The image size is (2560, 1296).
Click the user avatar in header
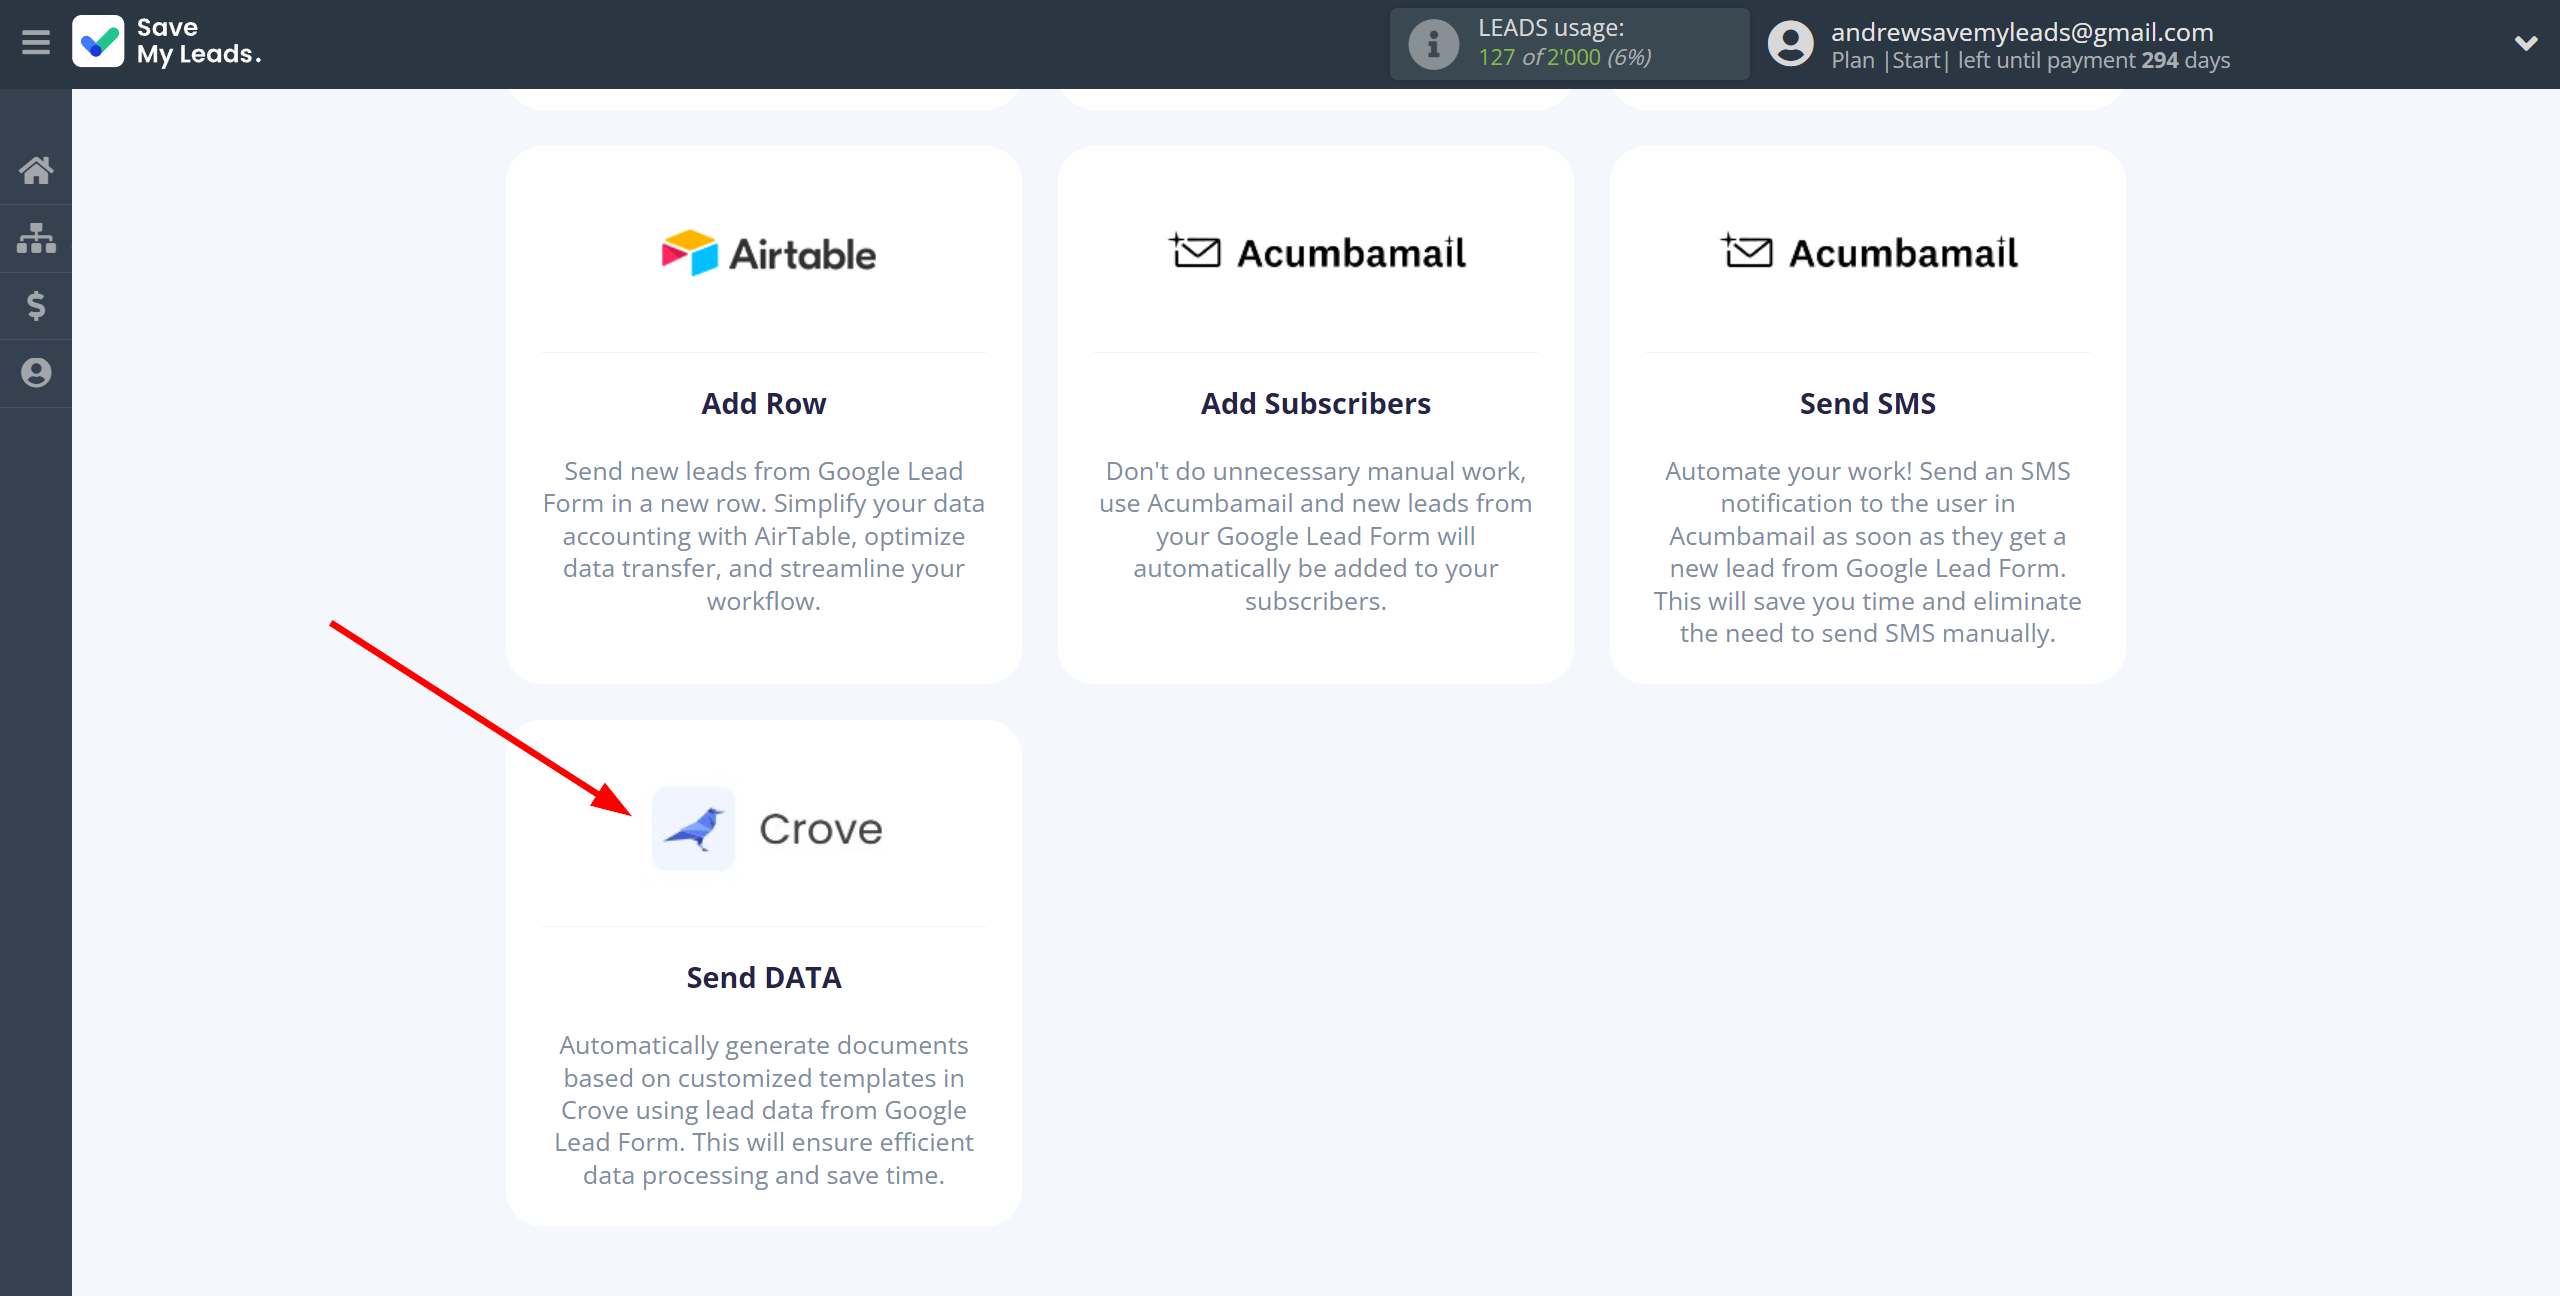(1790, 44)
